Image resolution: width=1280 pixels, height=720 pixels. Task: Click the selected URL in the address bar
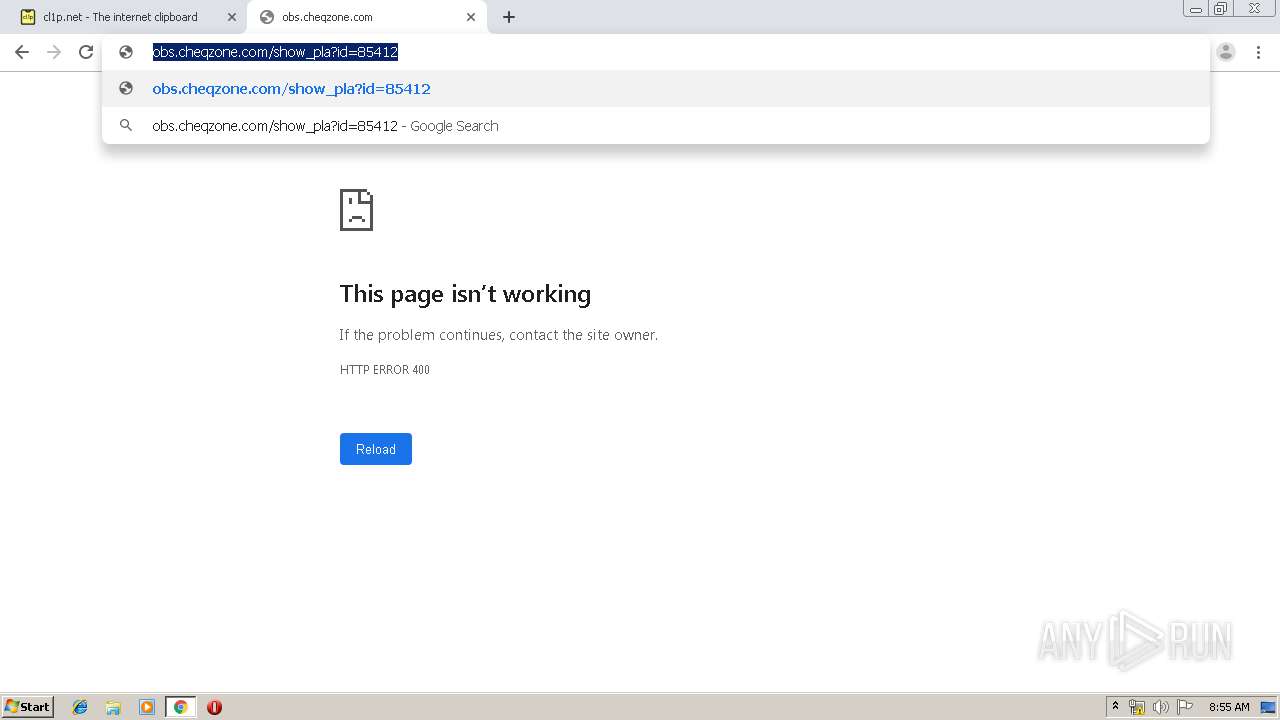(275, 52)
